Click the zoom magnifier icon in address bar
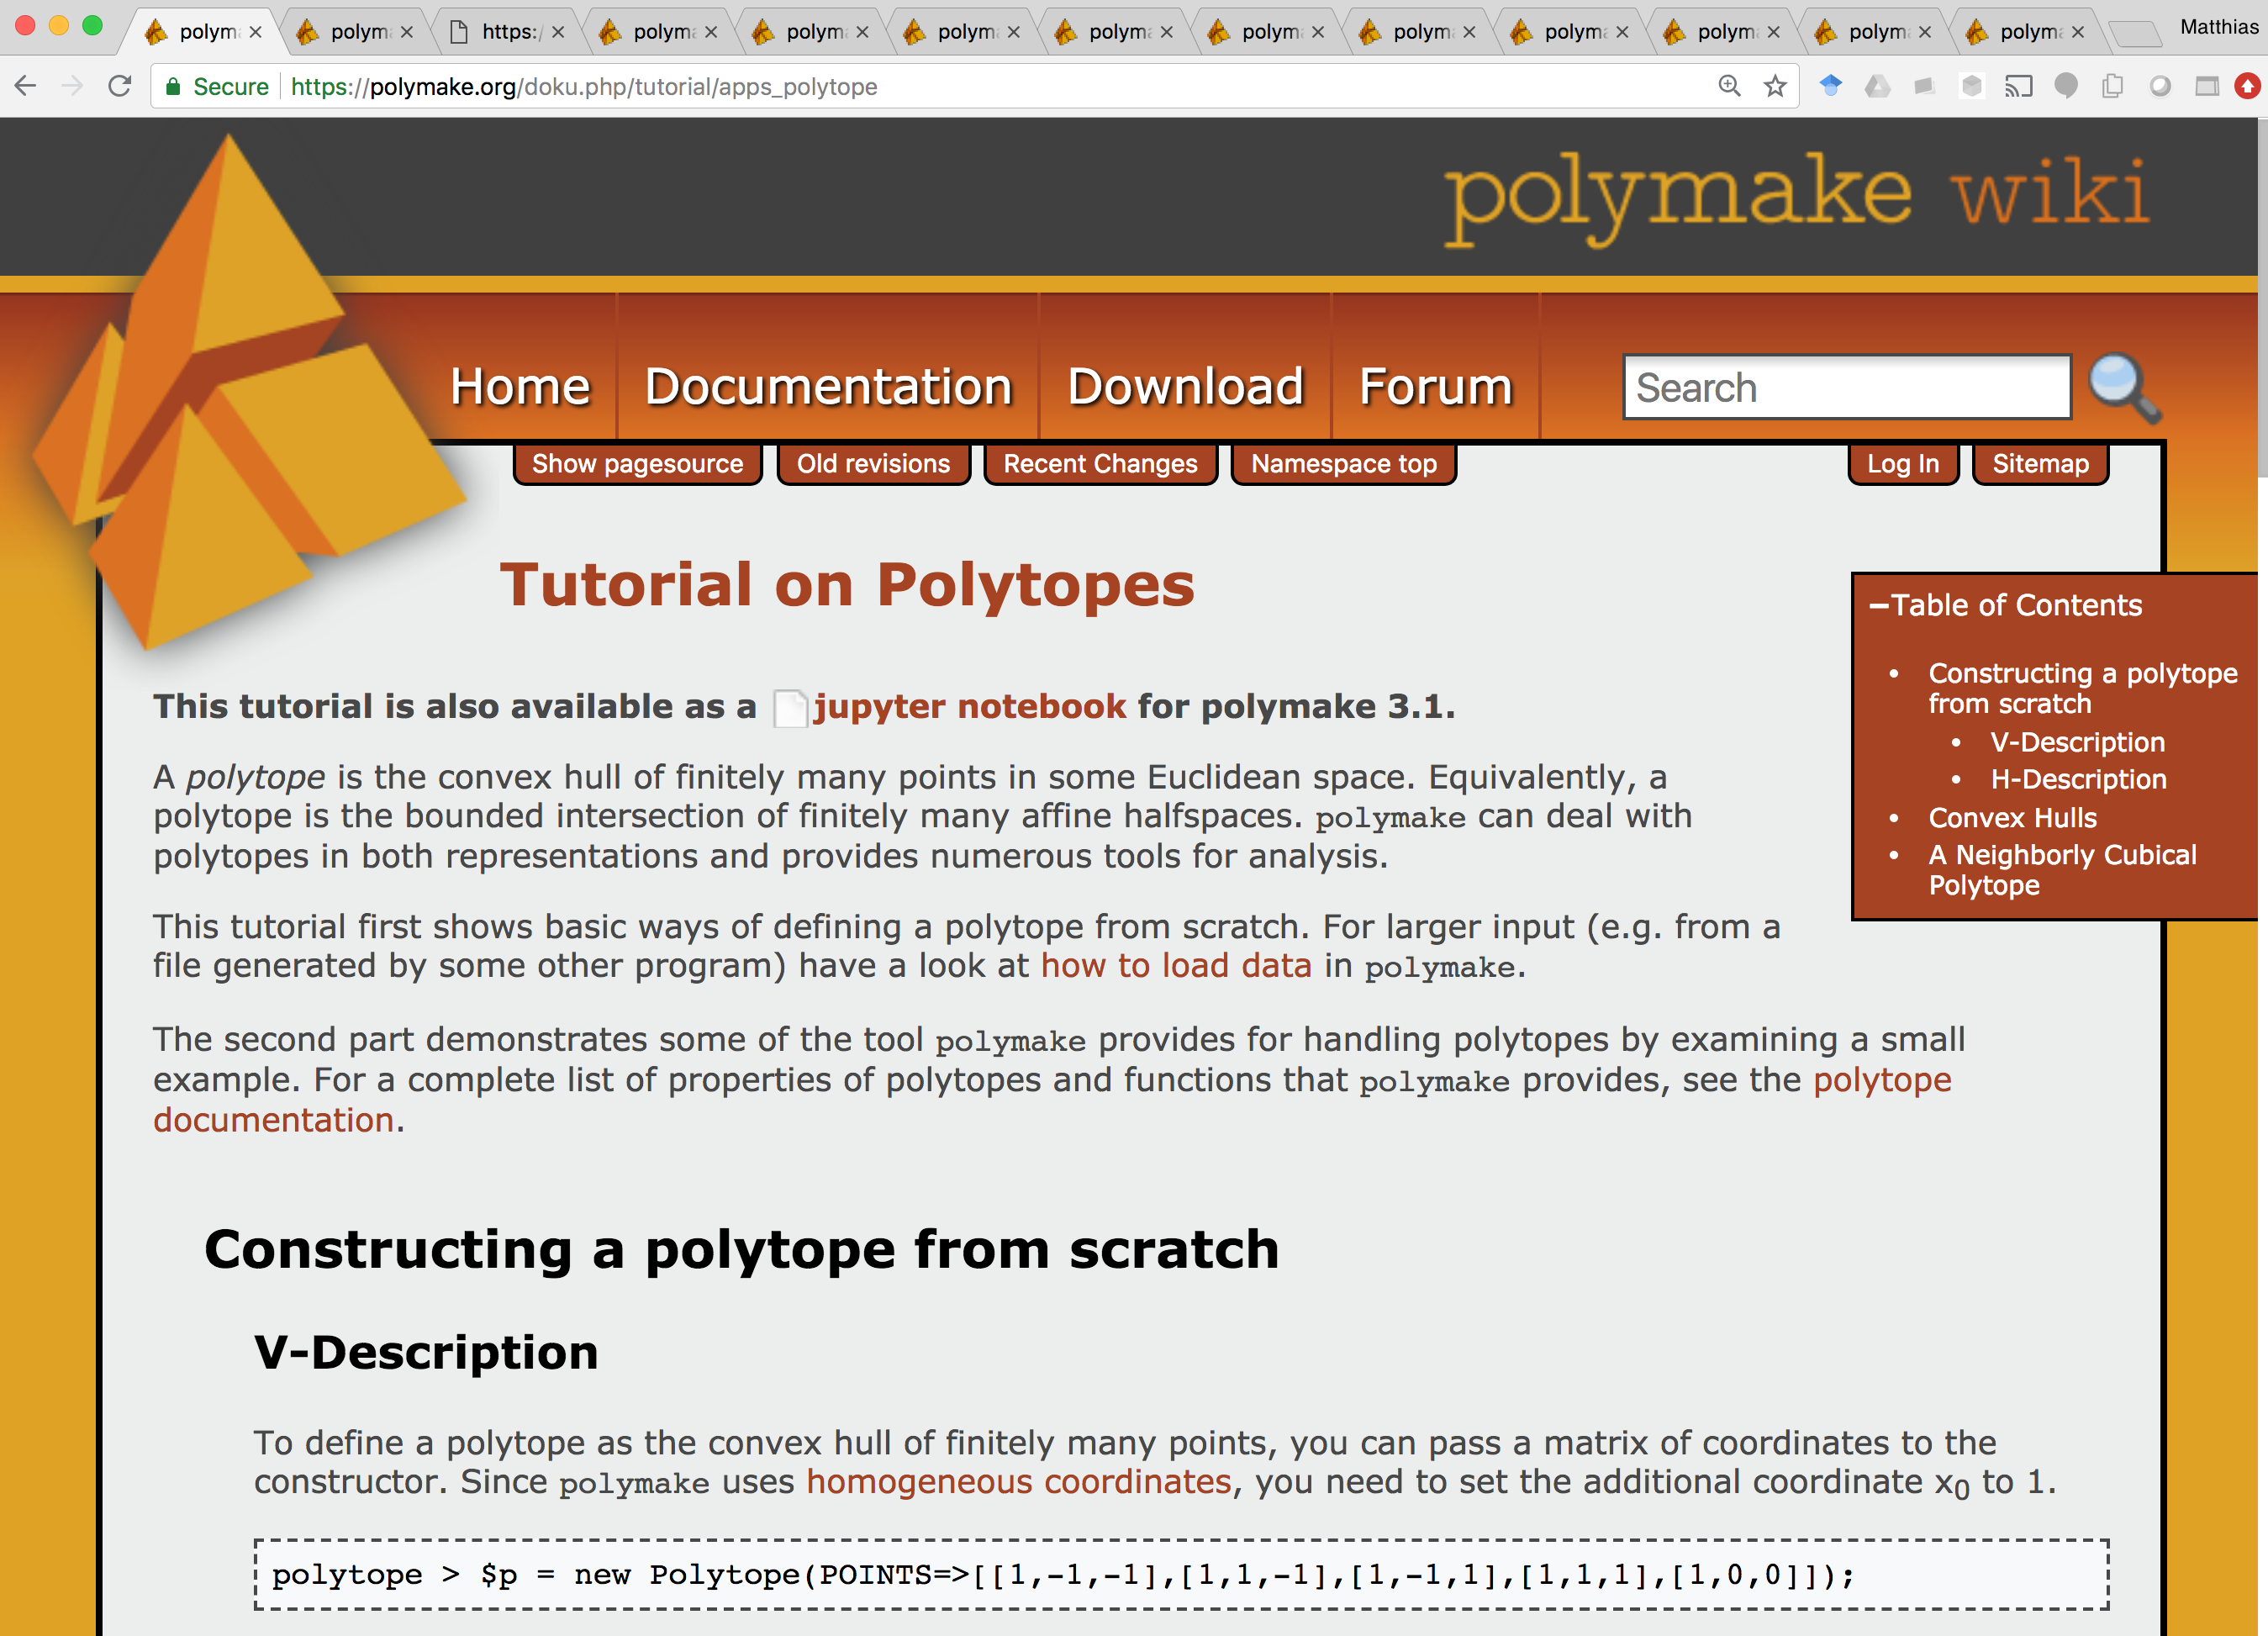 (x=1729, y=87)
